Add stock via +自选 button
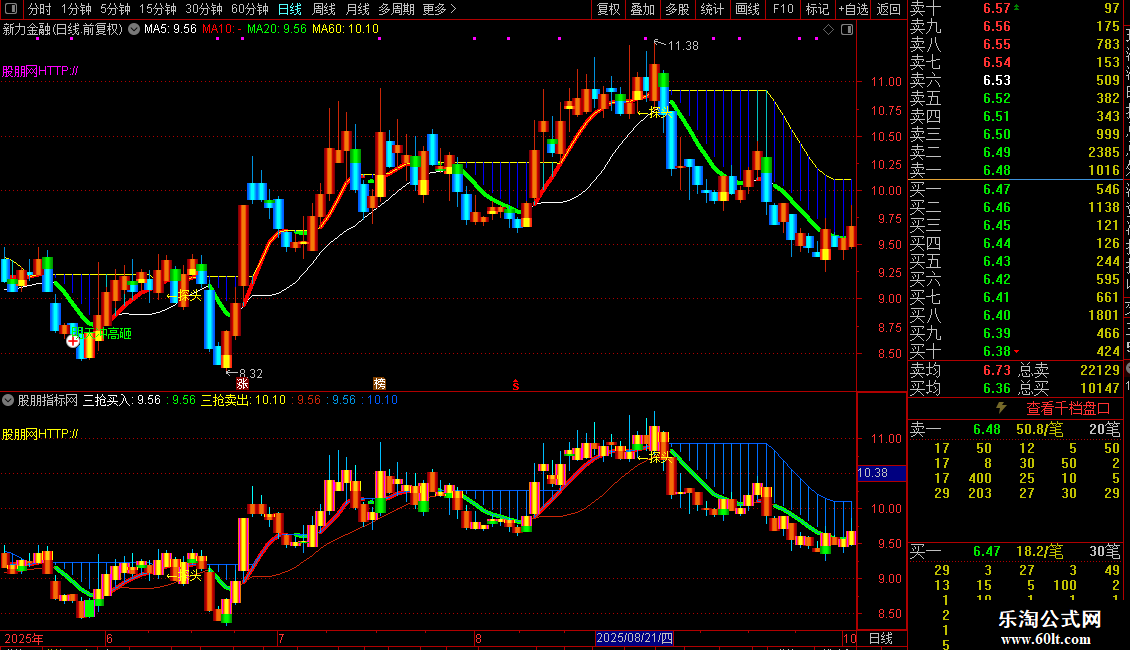This screenshot has height=650, width=1130. [853, 9]
